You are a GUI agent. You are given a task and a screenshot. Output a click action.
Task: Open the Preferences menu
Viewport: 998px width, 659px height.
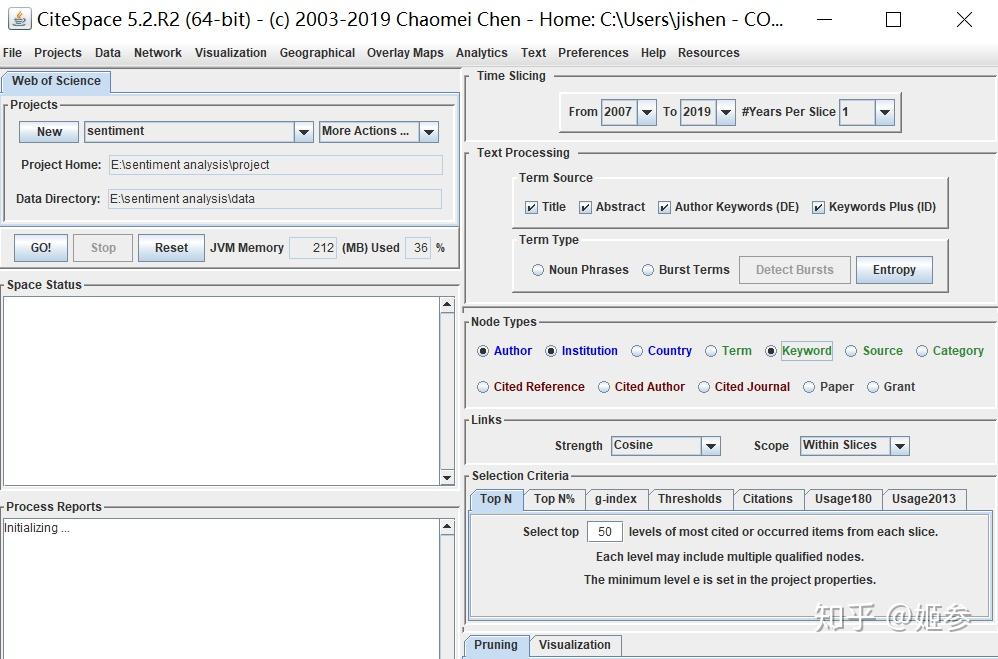tap(593, 53)
